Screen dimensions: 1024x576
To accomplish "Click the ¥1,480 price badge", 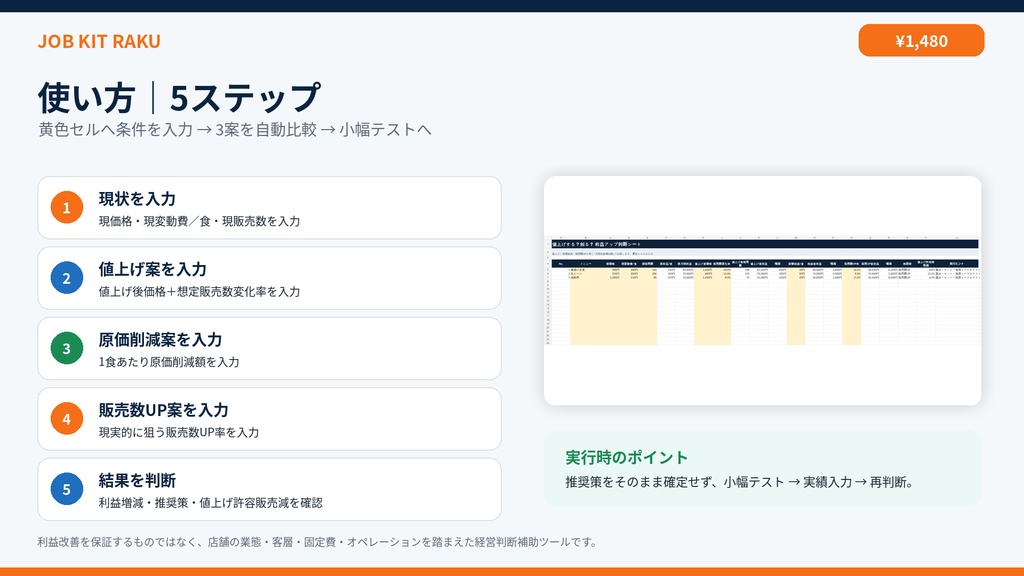I will (921, 40).
